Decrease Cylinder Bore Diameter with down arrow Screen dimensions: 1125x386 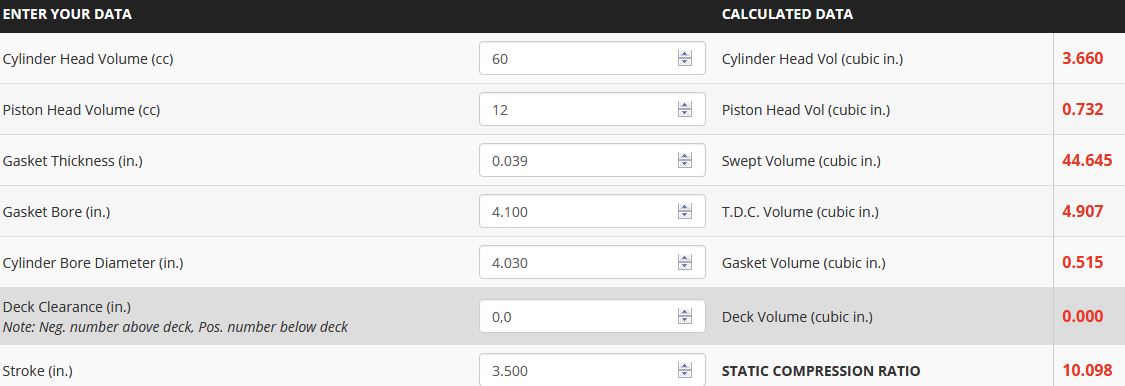[684, 266]
